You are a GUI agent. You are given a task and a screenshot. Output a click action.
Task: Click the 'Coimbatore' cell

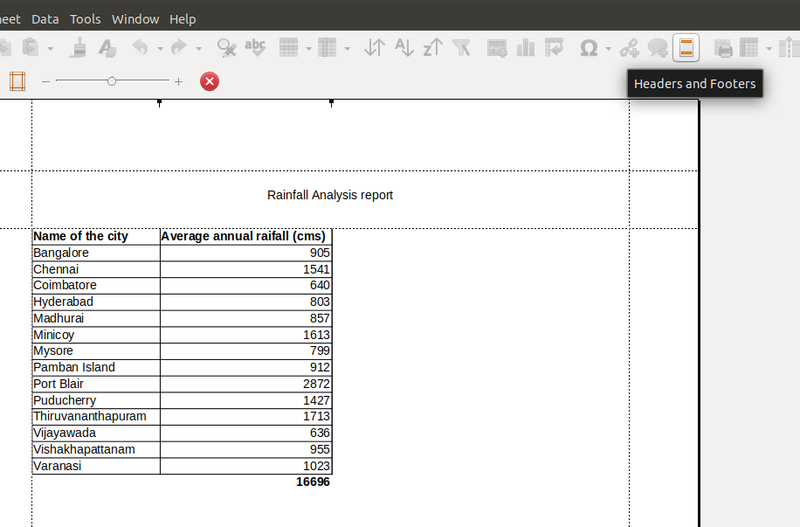point(96,285)
